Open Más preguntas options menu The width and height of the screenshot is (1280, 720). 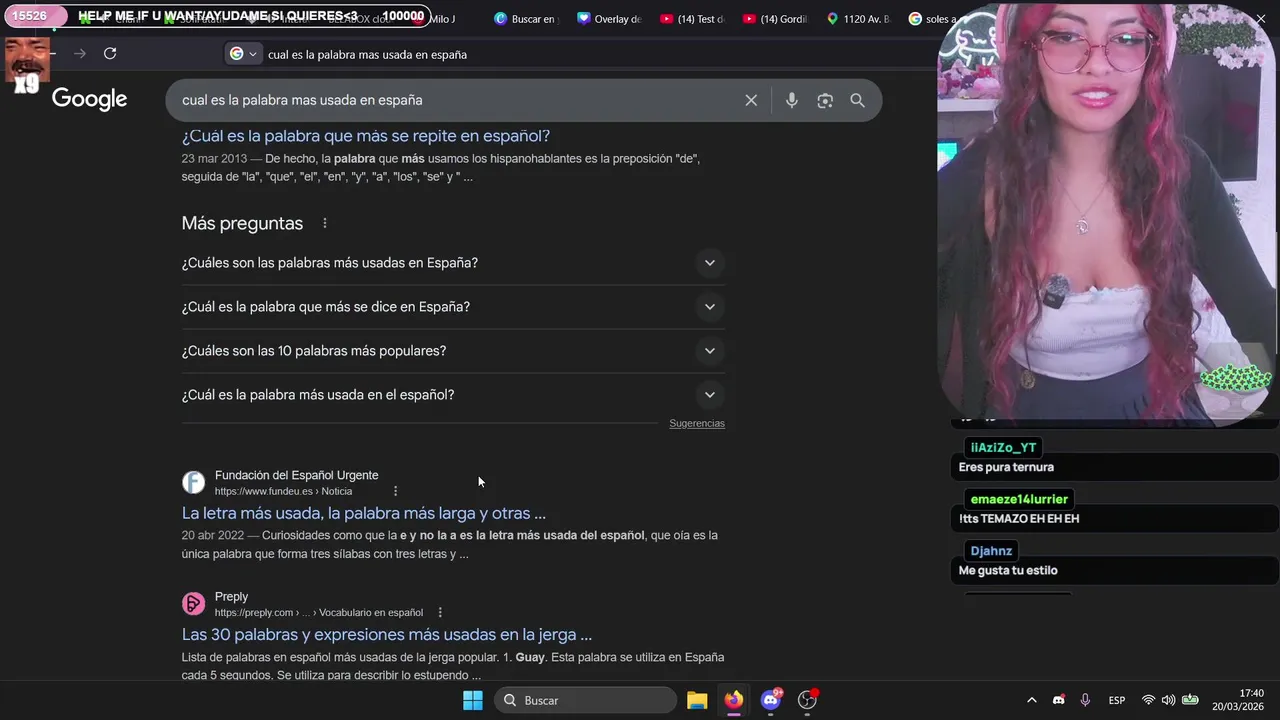coord(325,223)
